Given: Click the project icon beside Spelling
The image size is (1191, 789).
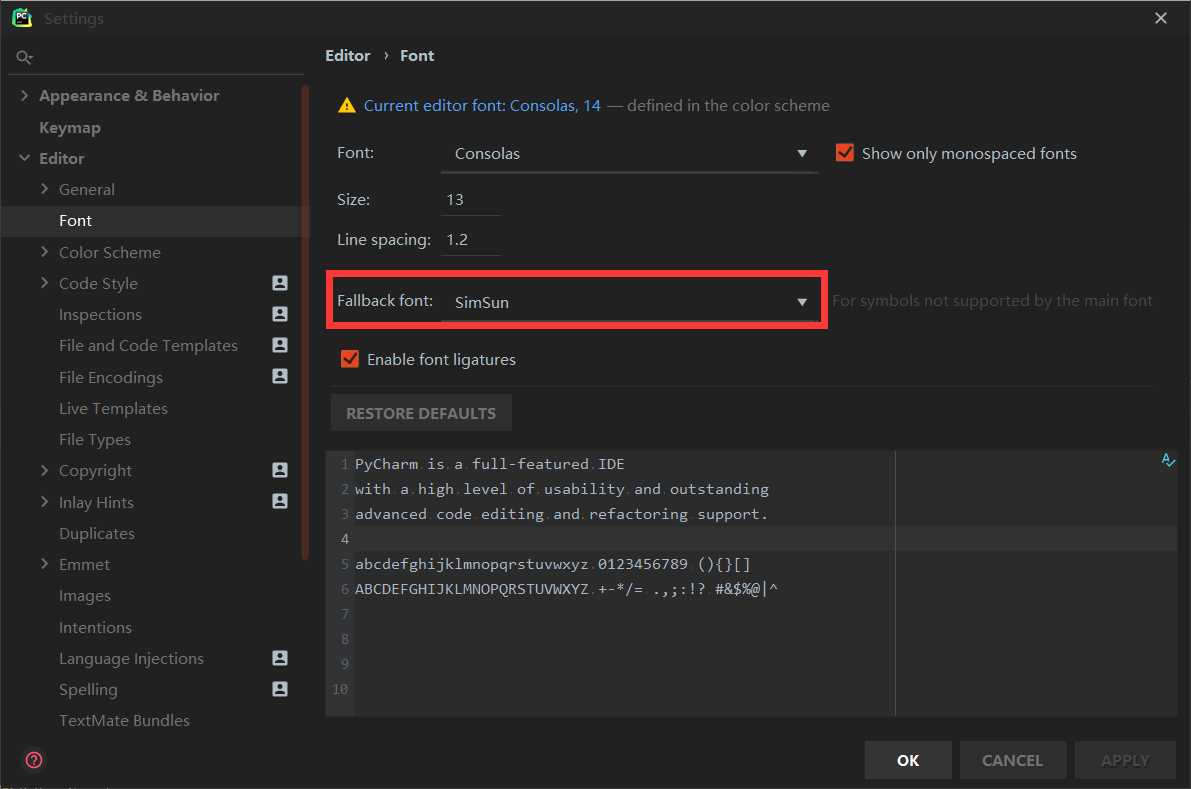Looking at the screenshot, I should click(280, 689).
